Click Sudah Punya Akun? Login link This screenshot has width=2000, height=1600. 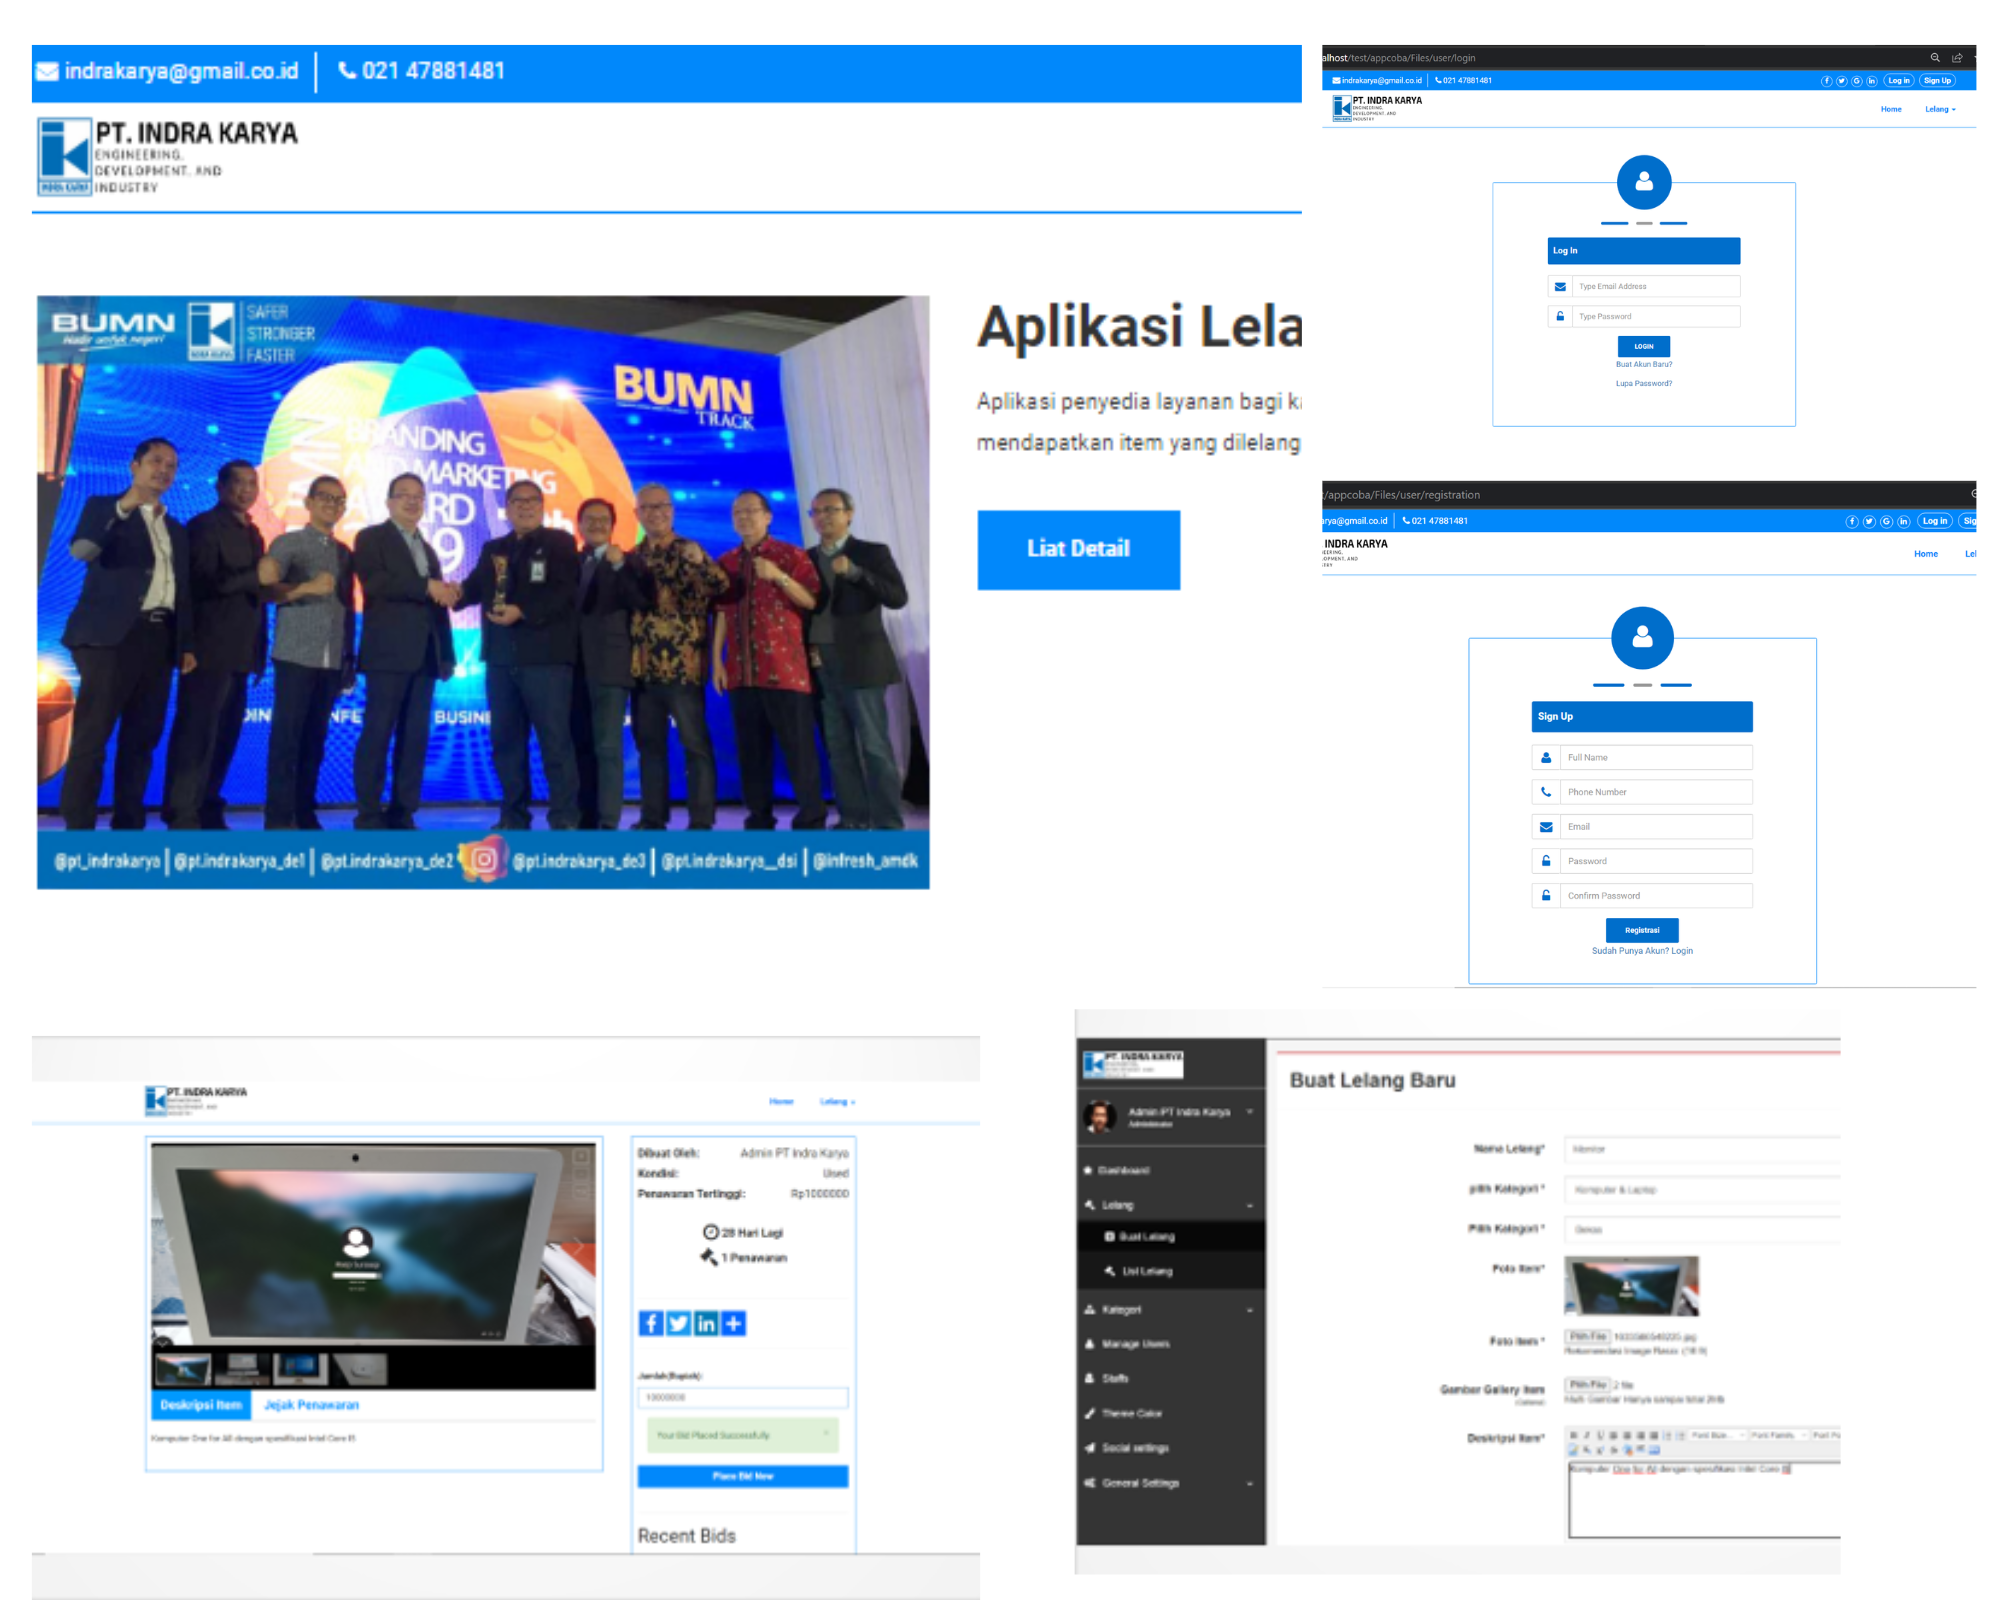tap(1642, 951)
